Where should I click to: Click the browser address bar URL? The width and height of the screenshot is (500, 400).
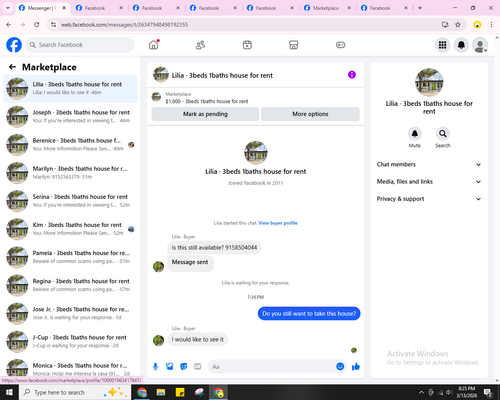click(x=124, y=25)
